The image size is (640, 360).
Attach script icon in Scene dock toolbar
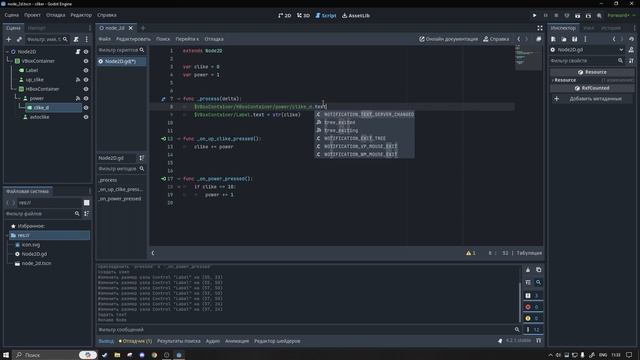pyautogui.click(x=76, y=39)
